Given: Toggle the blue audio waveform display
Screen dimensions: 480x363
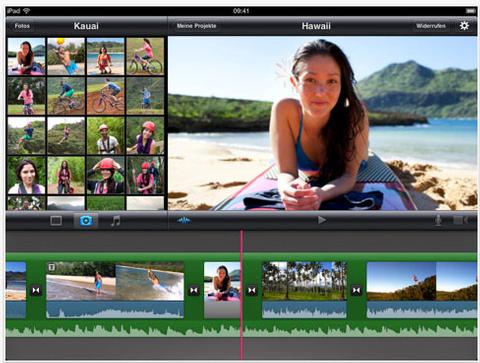Looking at the screenshot, I should (184, 220).
